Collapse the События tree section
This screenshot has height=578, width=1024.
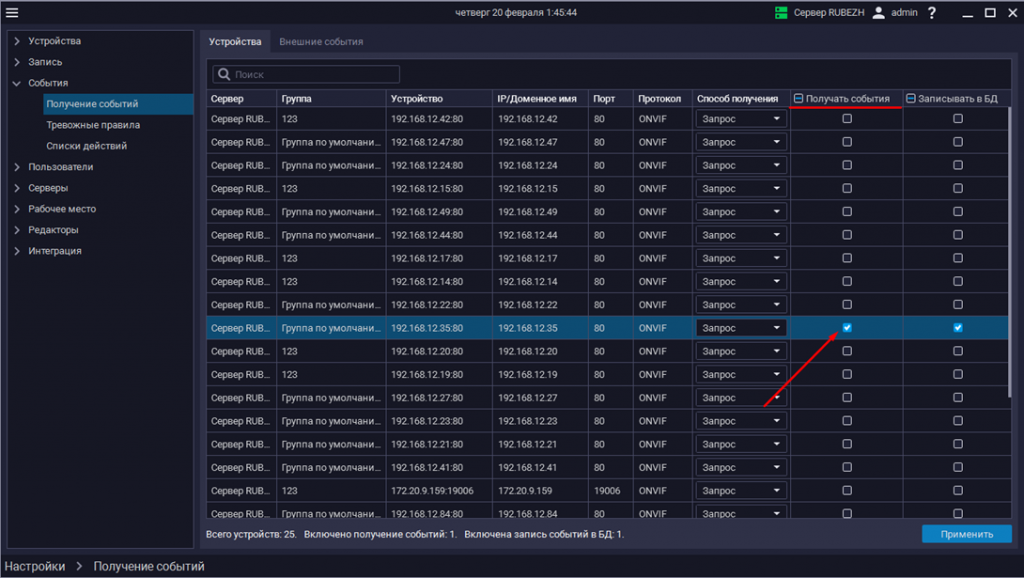(x=17, y=83)
